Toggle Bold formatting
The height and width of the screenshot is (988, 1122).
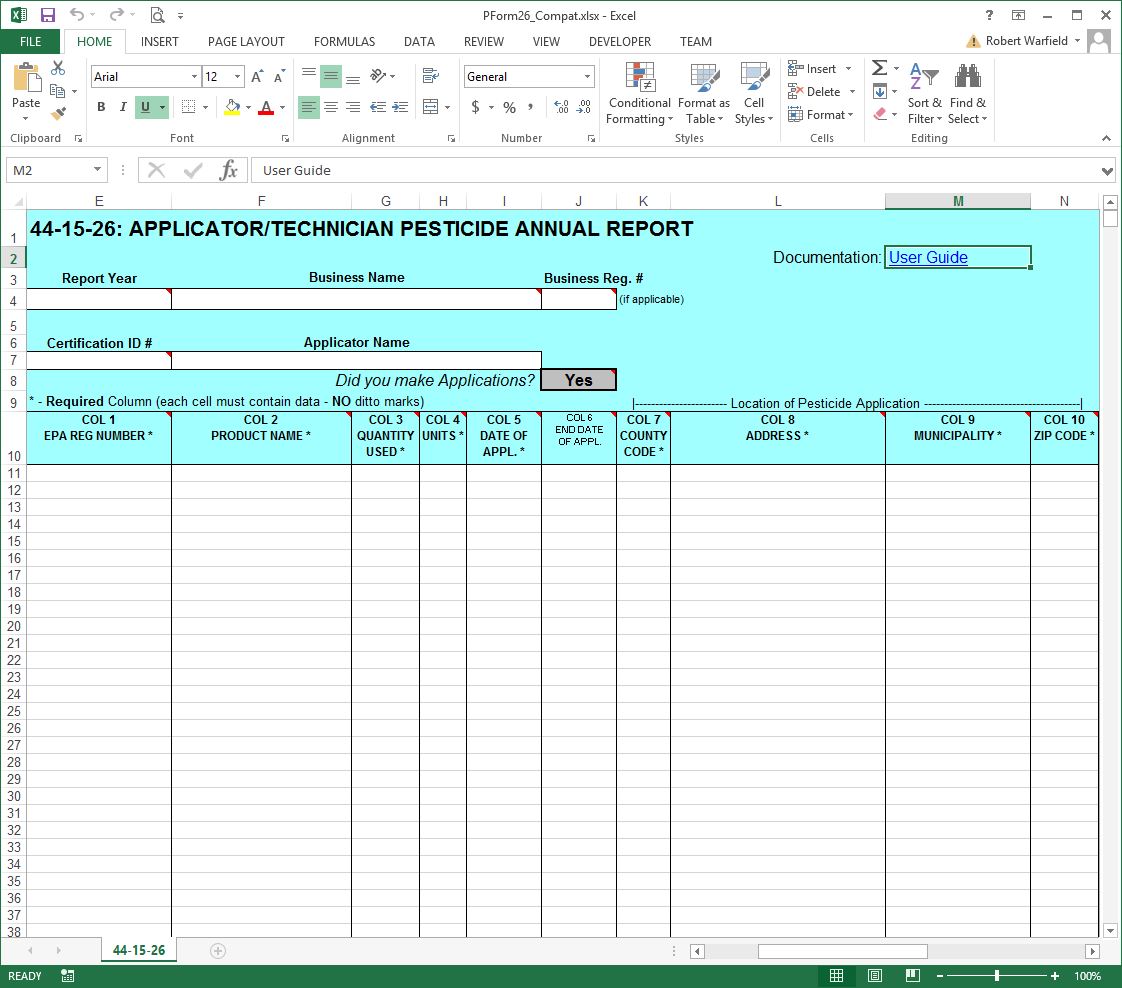[101, 107]
